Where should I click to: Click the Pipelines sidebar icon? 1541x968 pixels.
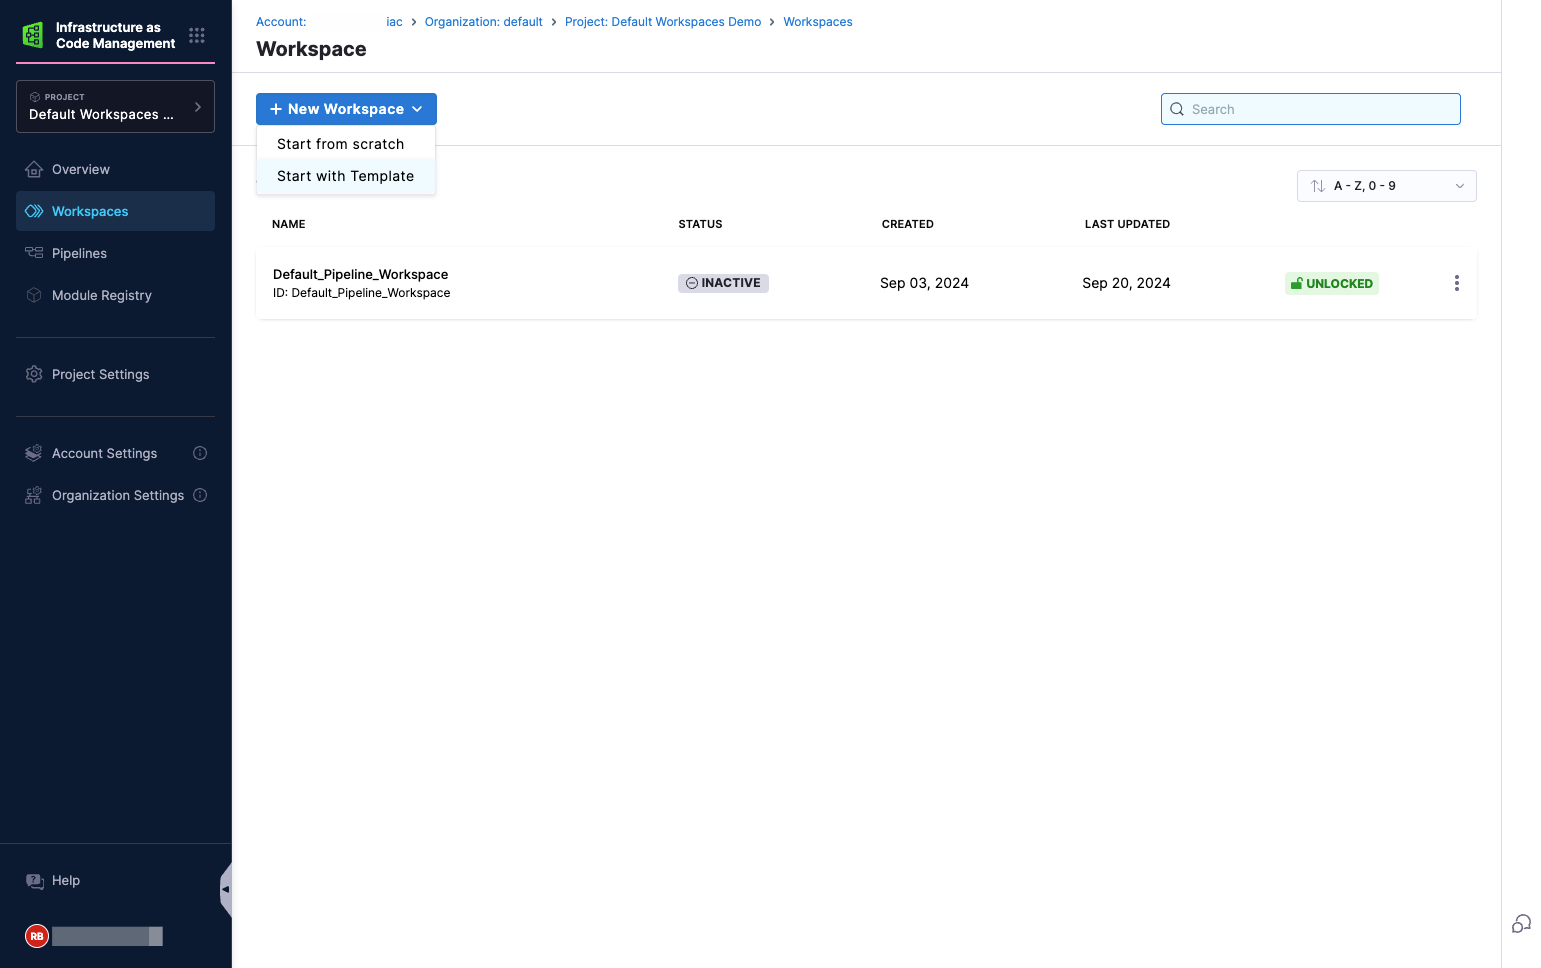[x=34, y=253]
